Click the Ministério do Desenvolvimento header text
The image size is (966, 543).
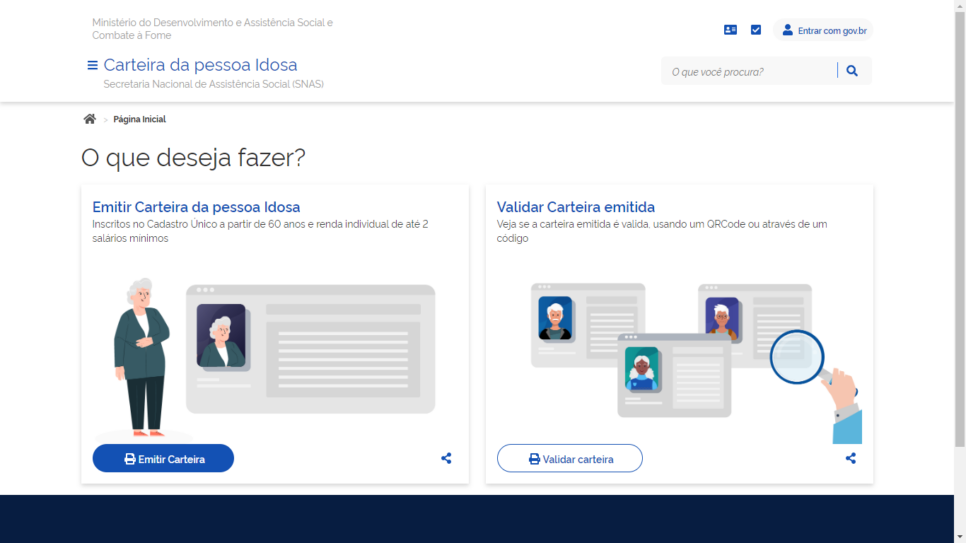tap(212, 28)
